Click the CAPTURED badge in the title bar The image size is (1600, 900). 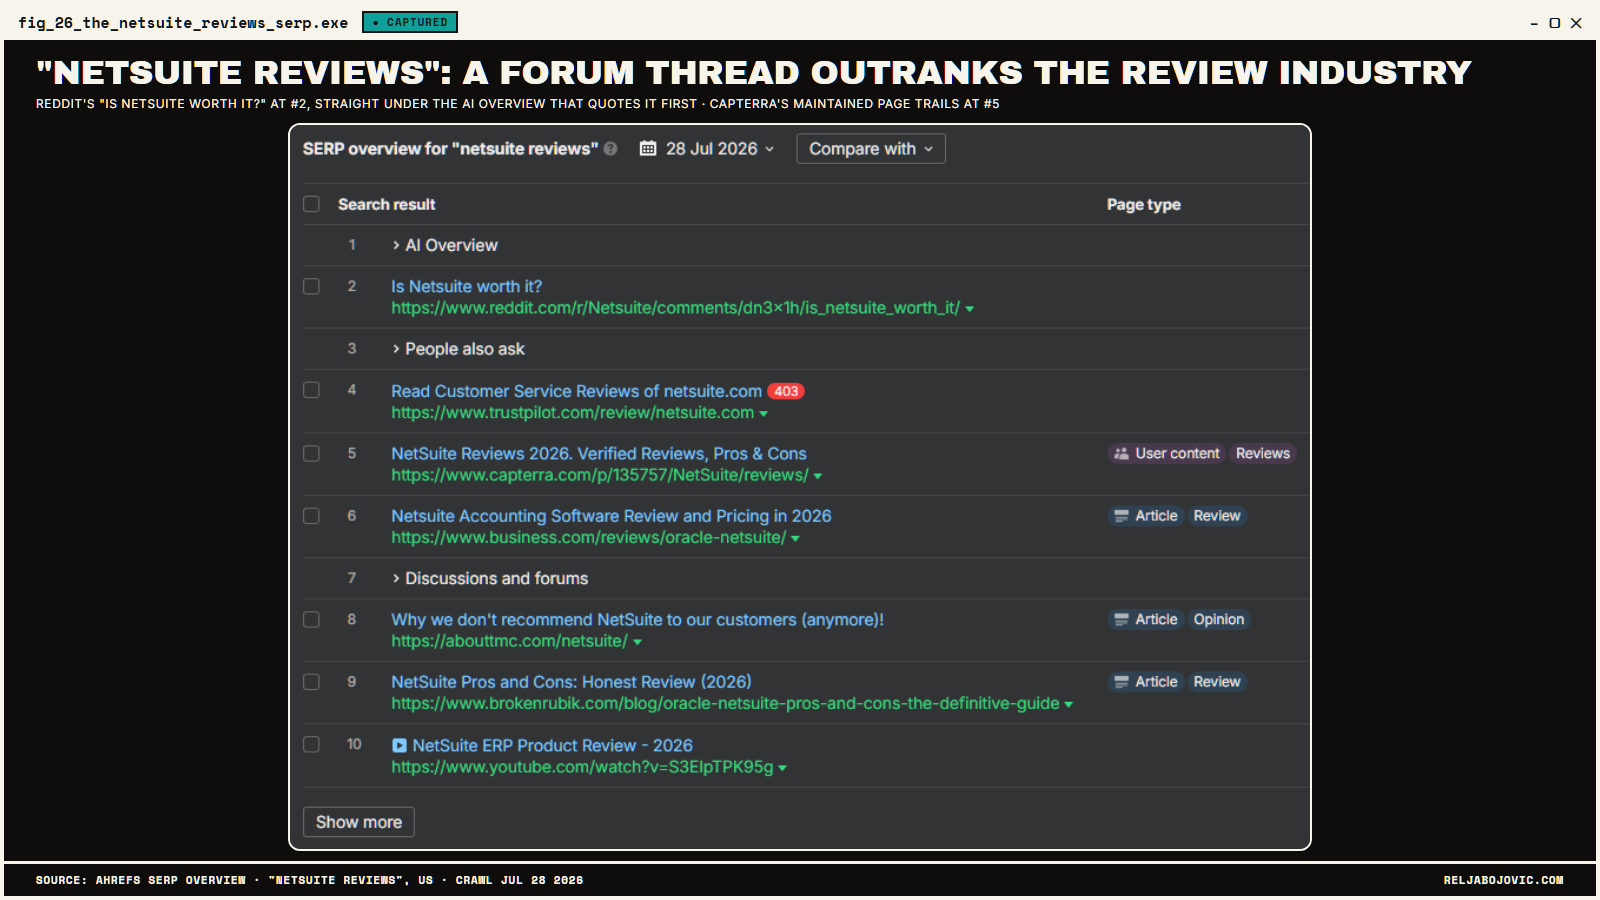410,22
